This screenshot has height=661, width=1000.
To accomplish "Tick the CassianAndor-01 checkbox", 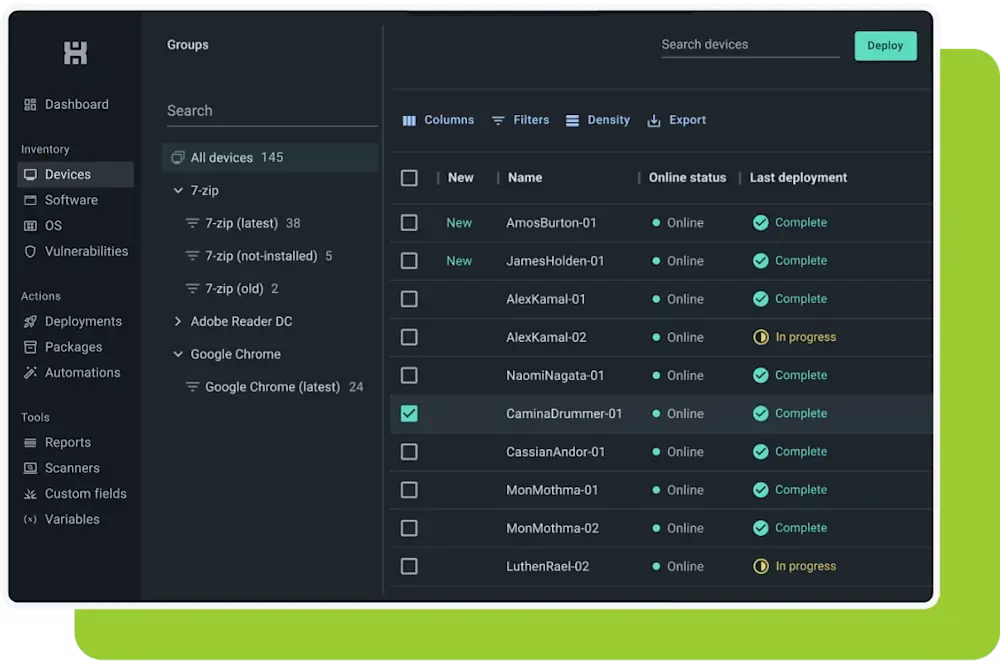I will tap(409, 452).
